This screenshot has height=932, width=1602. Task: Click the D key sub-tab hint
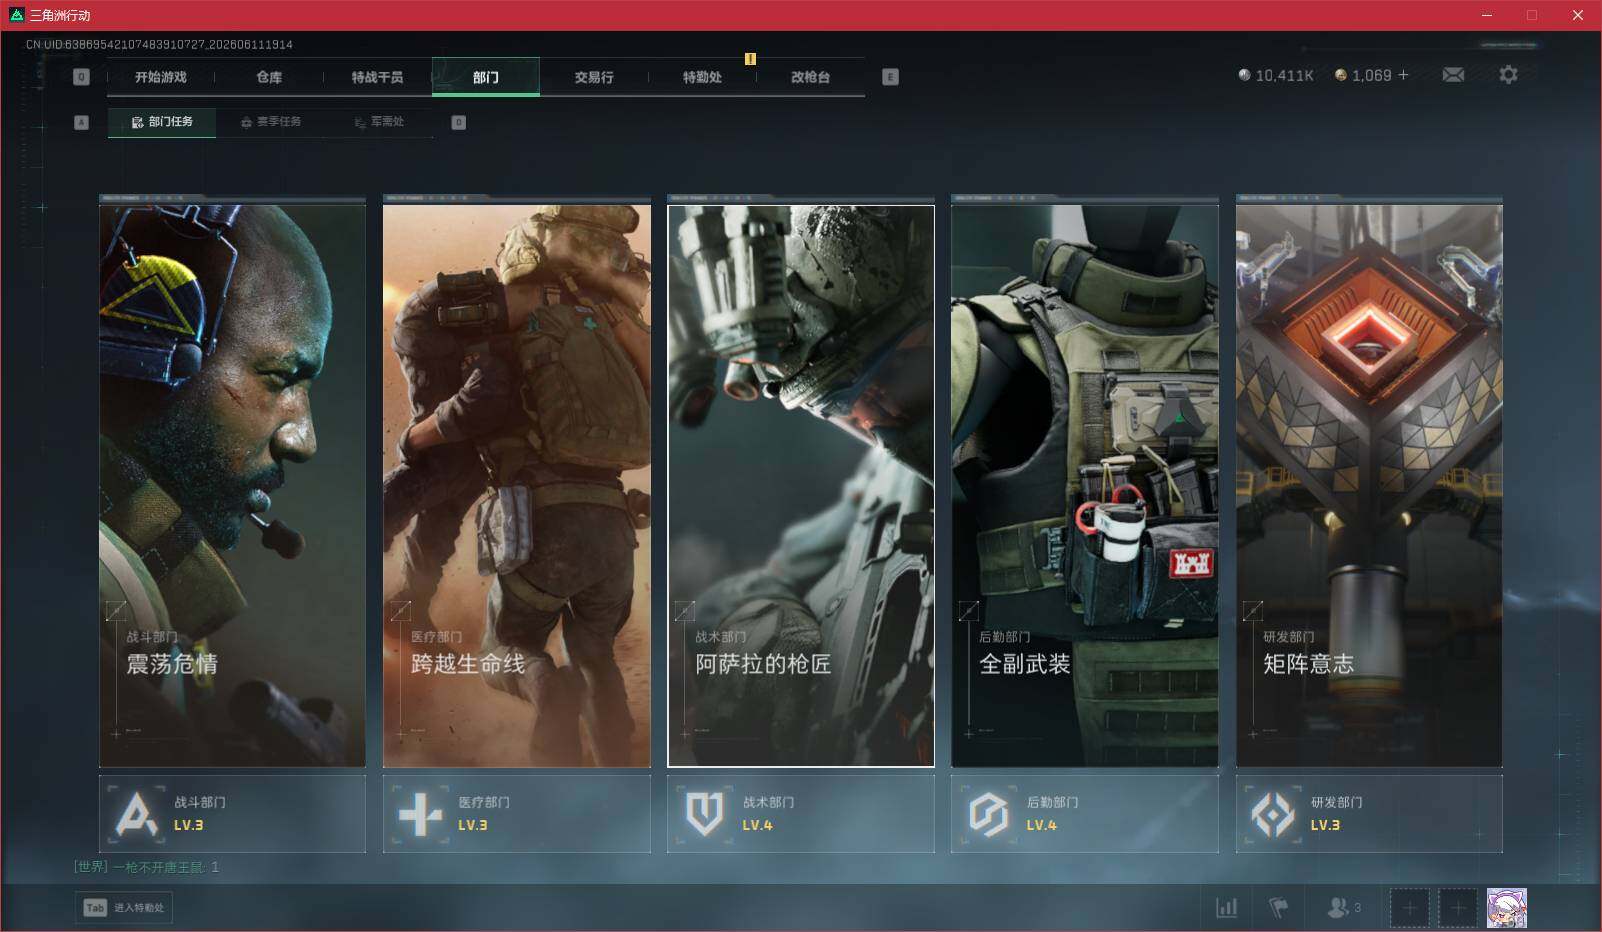pos(459,122)
